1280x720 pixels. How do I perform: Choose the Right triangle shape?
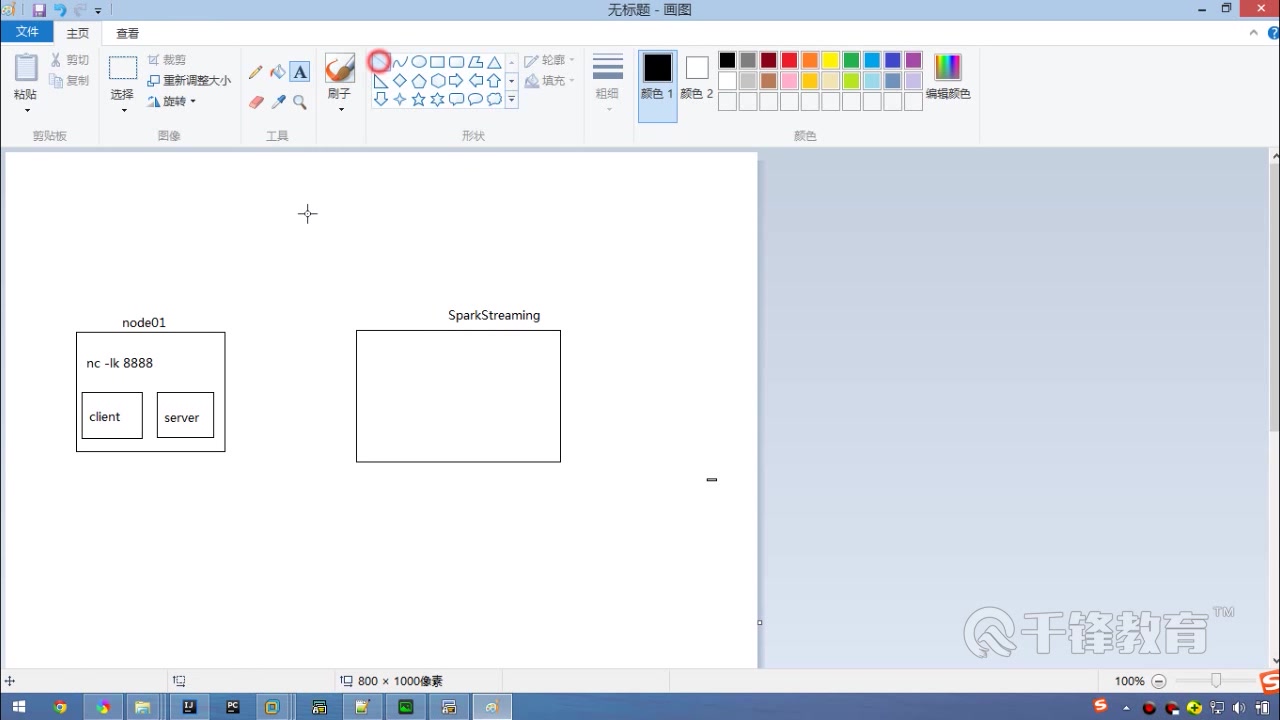coord(380,81)
